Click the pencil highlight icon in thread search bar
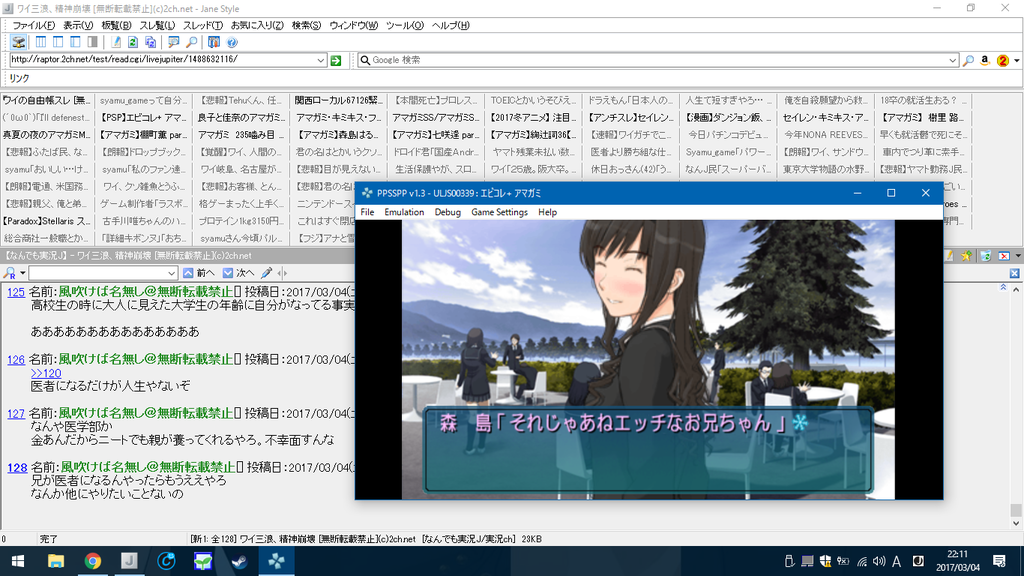This screenshot has width=1024, height=576. tap(266, 273)
